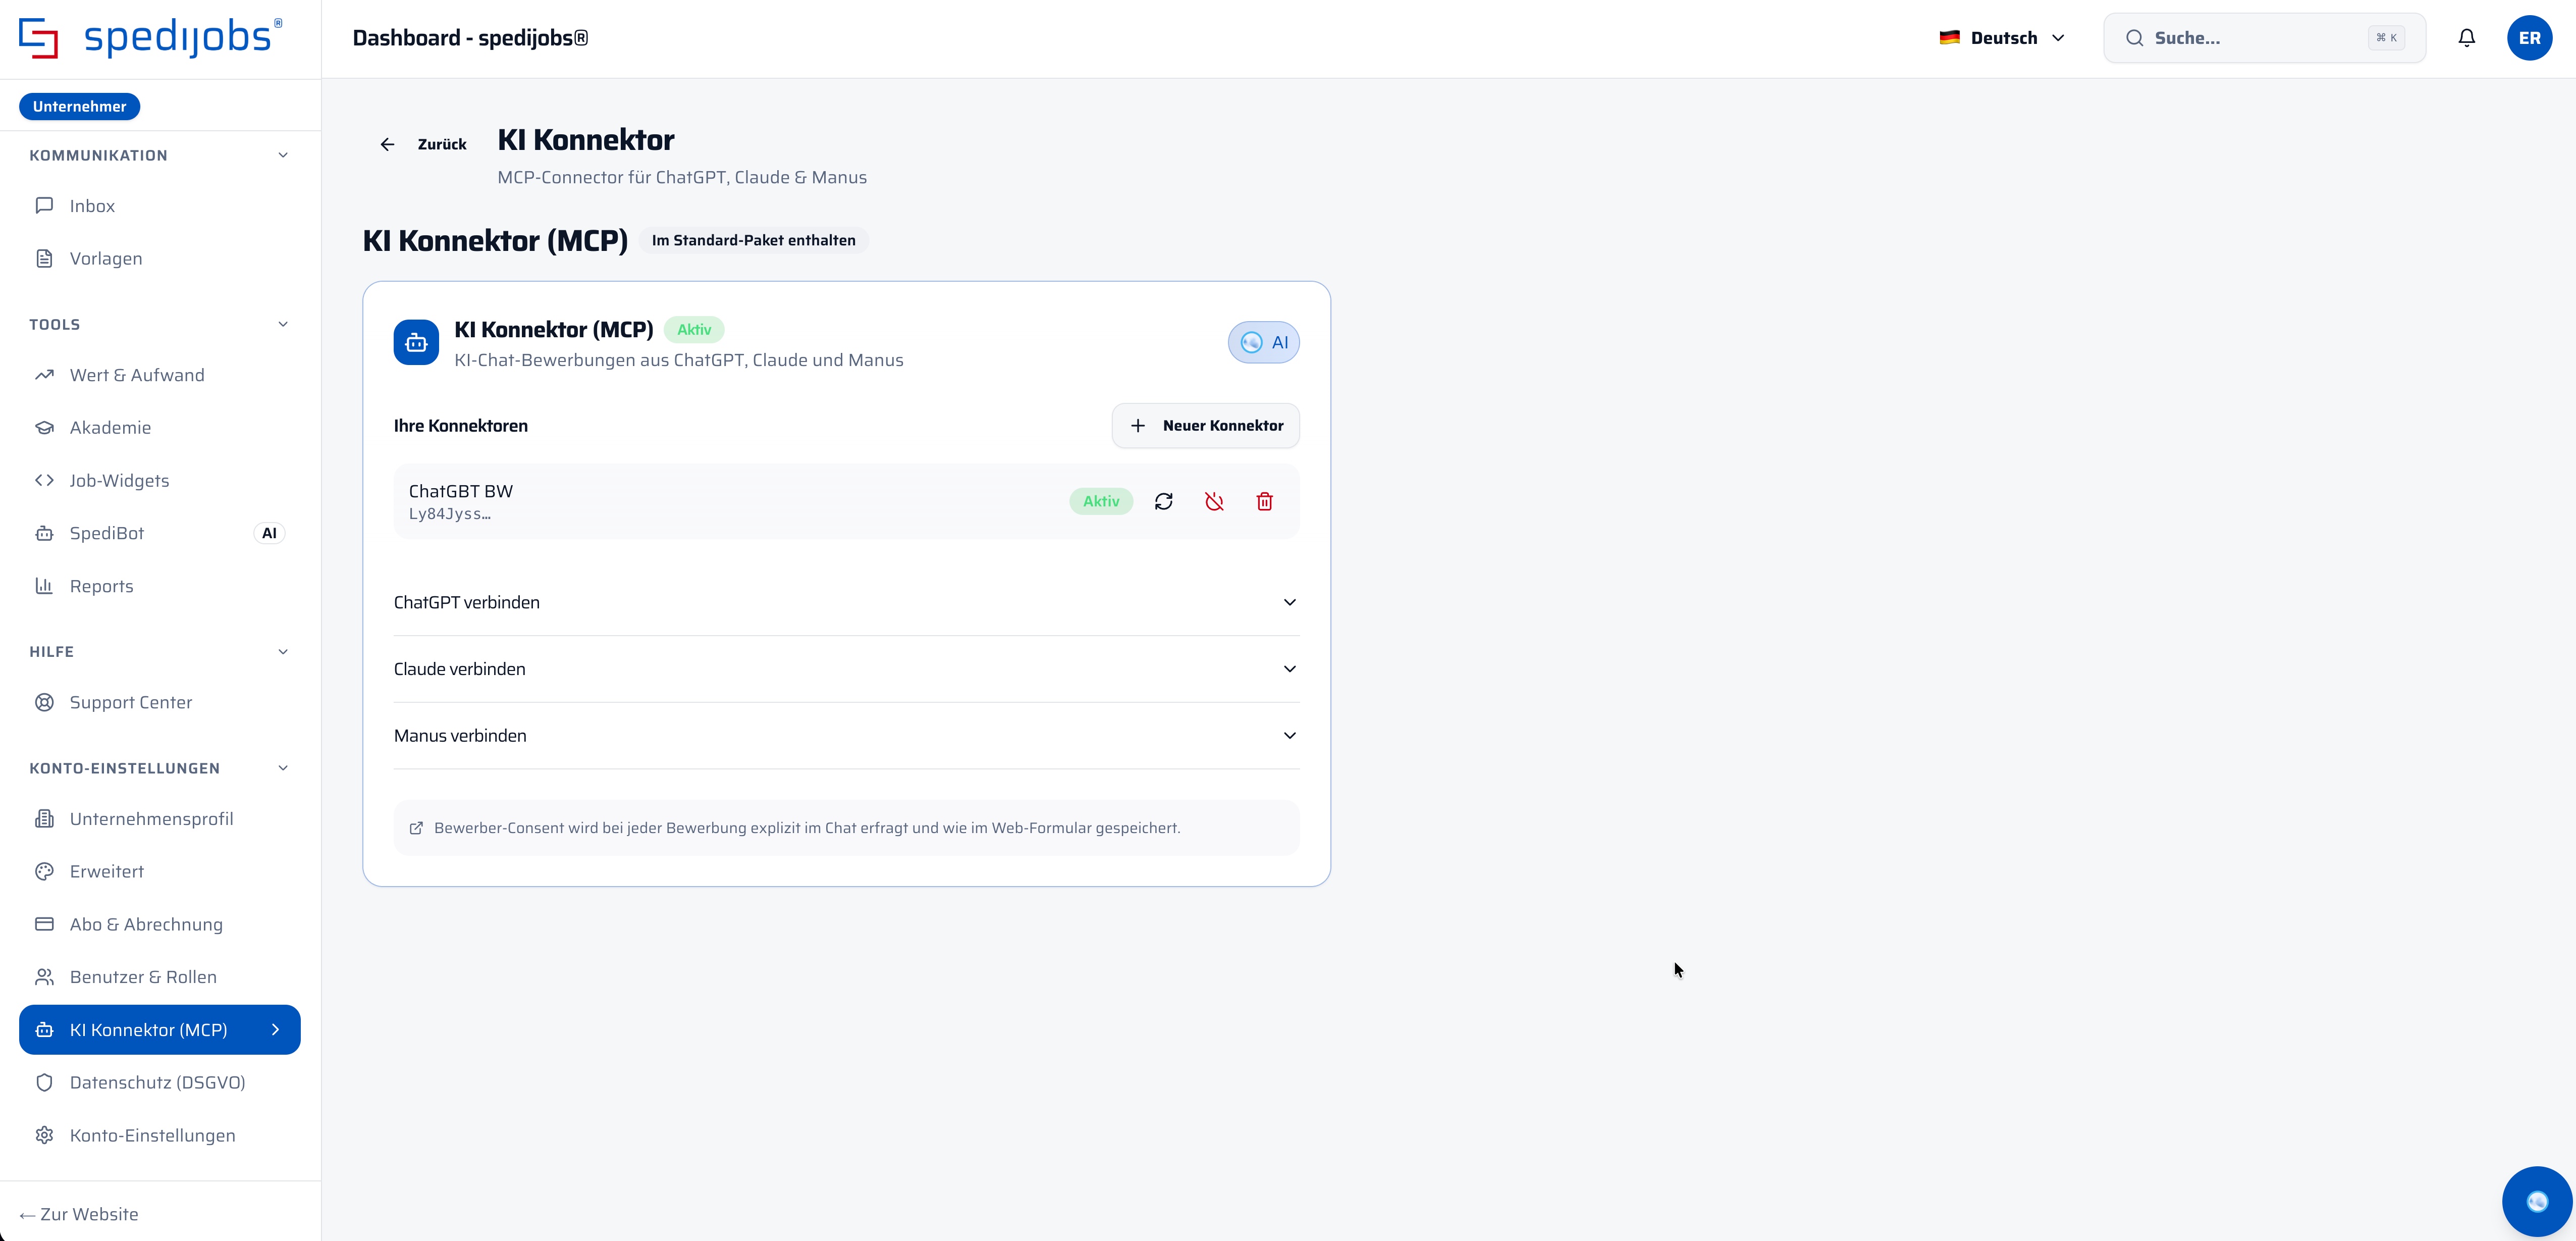
Task: Open Job-Widgets
Action: coord(160,481)
